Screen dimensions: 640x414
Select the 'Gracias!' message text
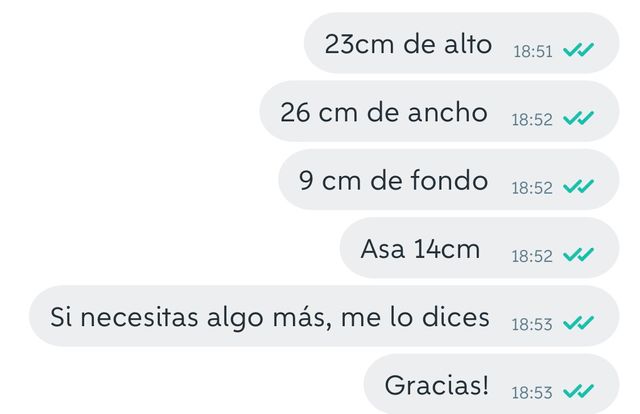point(437,385)
